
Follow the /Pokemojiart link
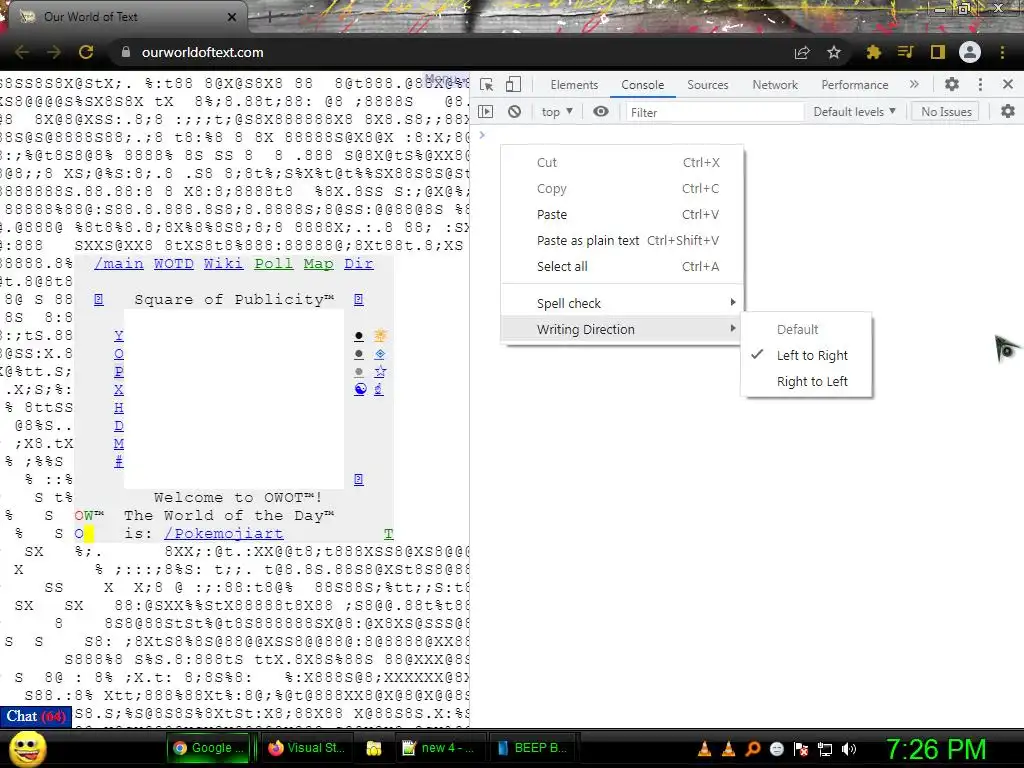coord(224,534)
